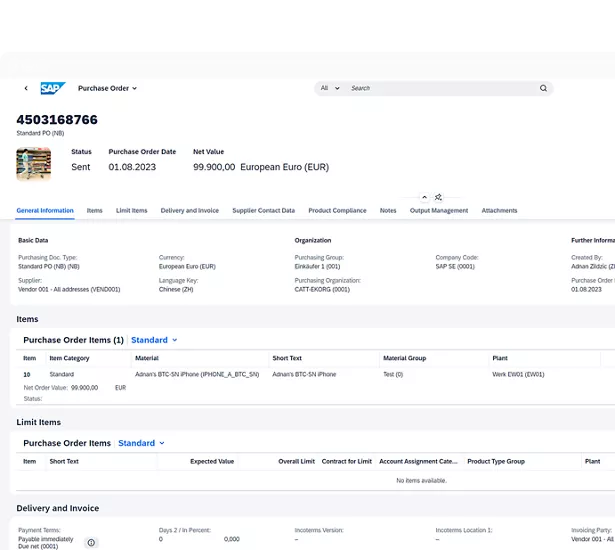The image size is (615, 550).
Task: Click the payment terms info icon
Action: coord(91,542)
